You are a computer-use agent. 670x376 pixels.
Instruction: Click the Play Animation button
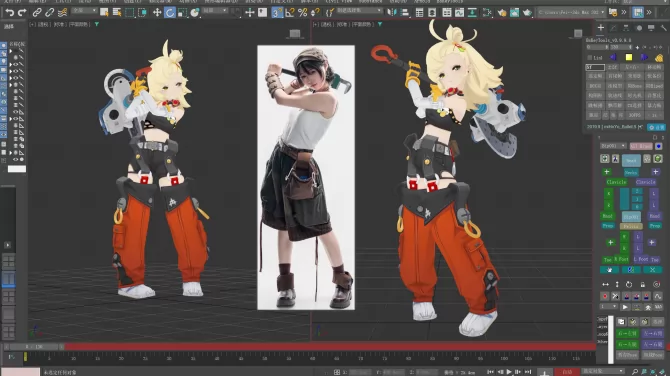508,372
